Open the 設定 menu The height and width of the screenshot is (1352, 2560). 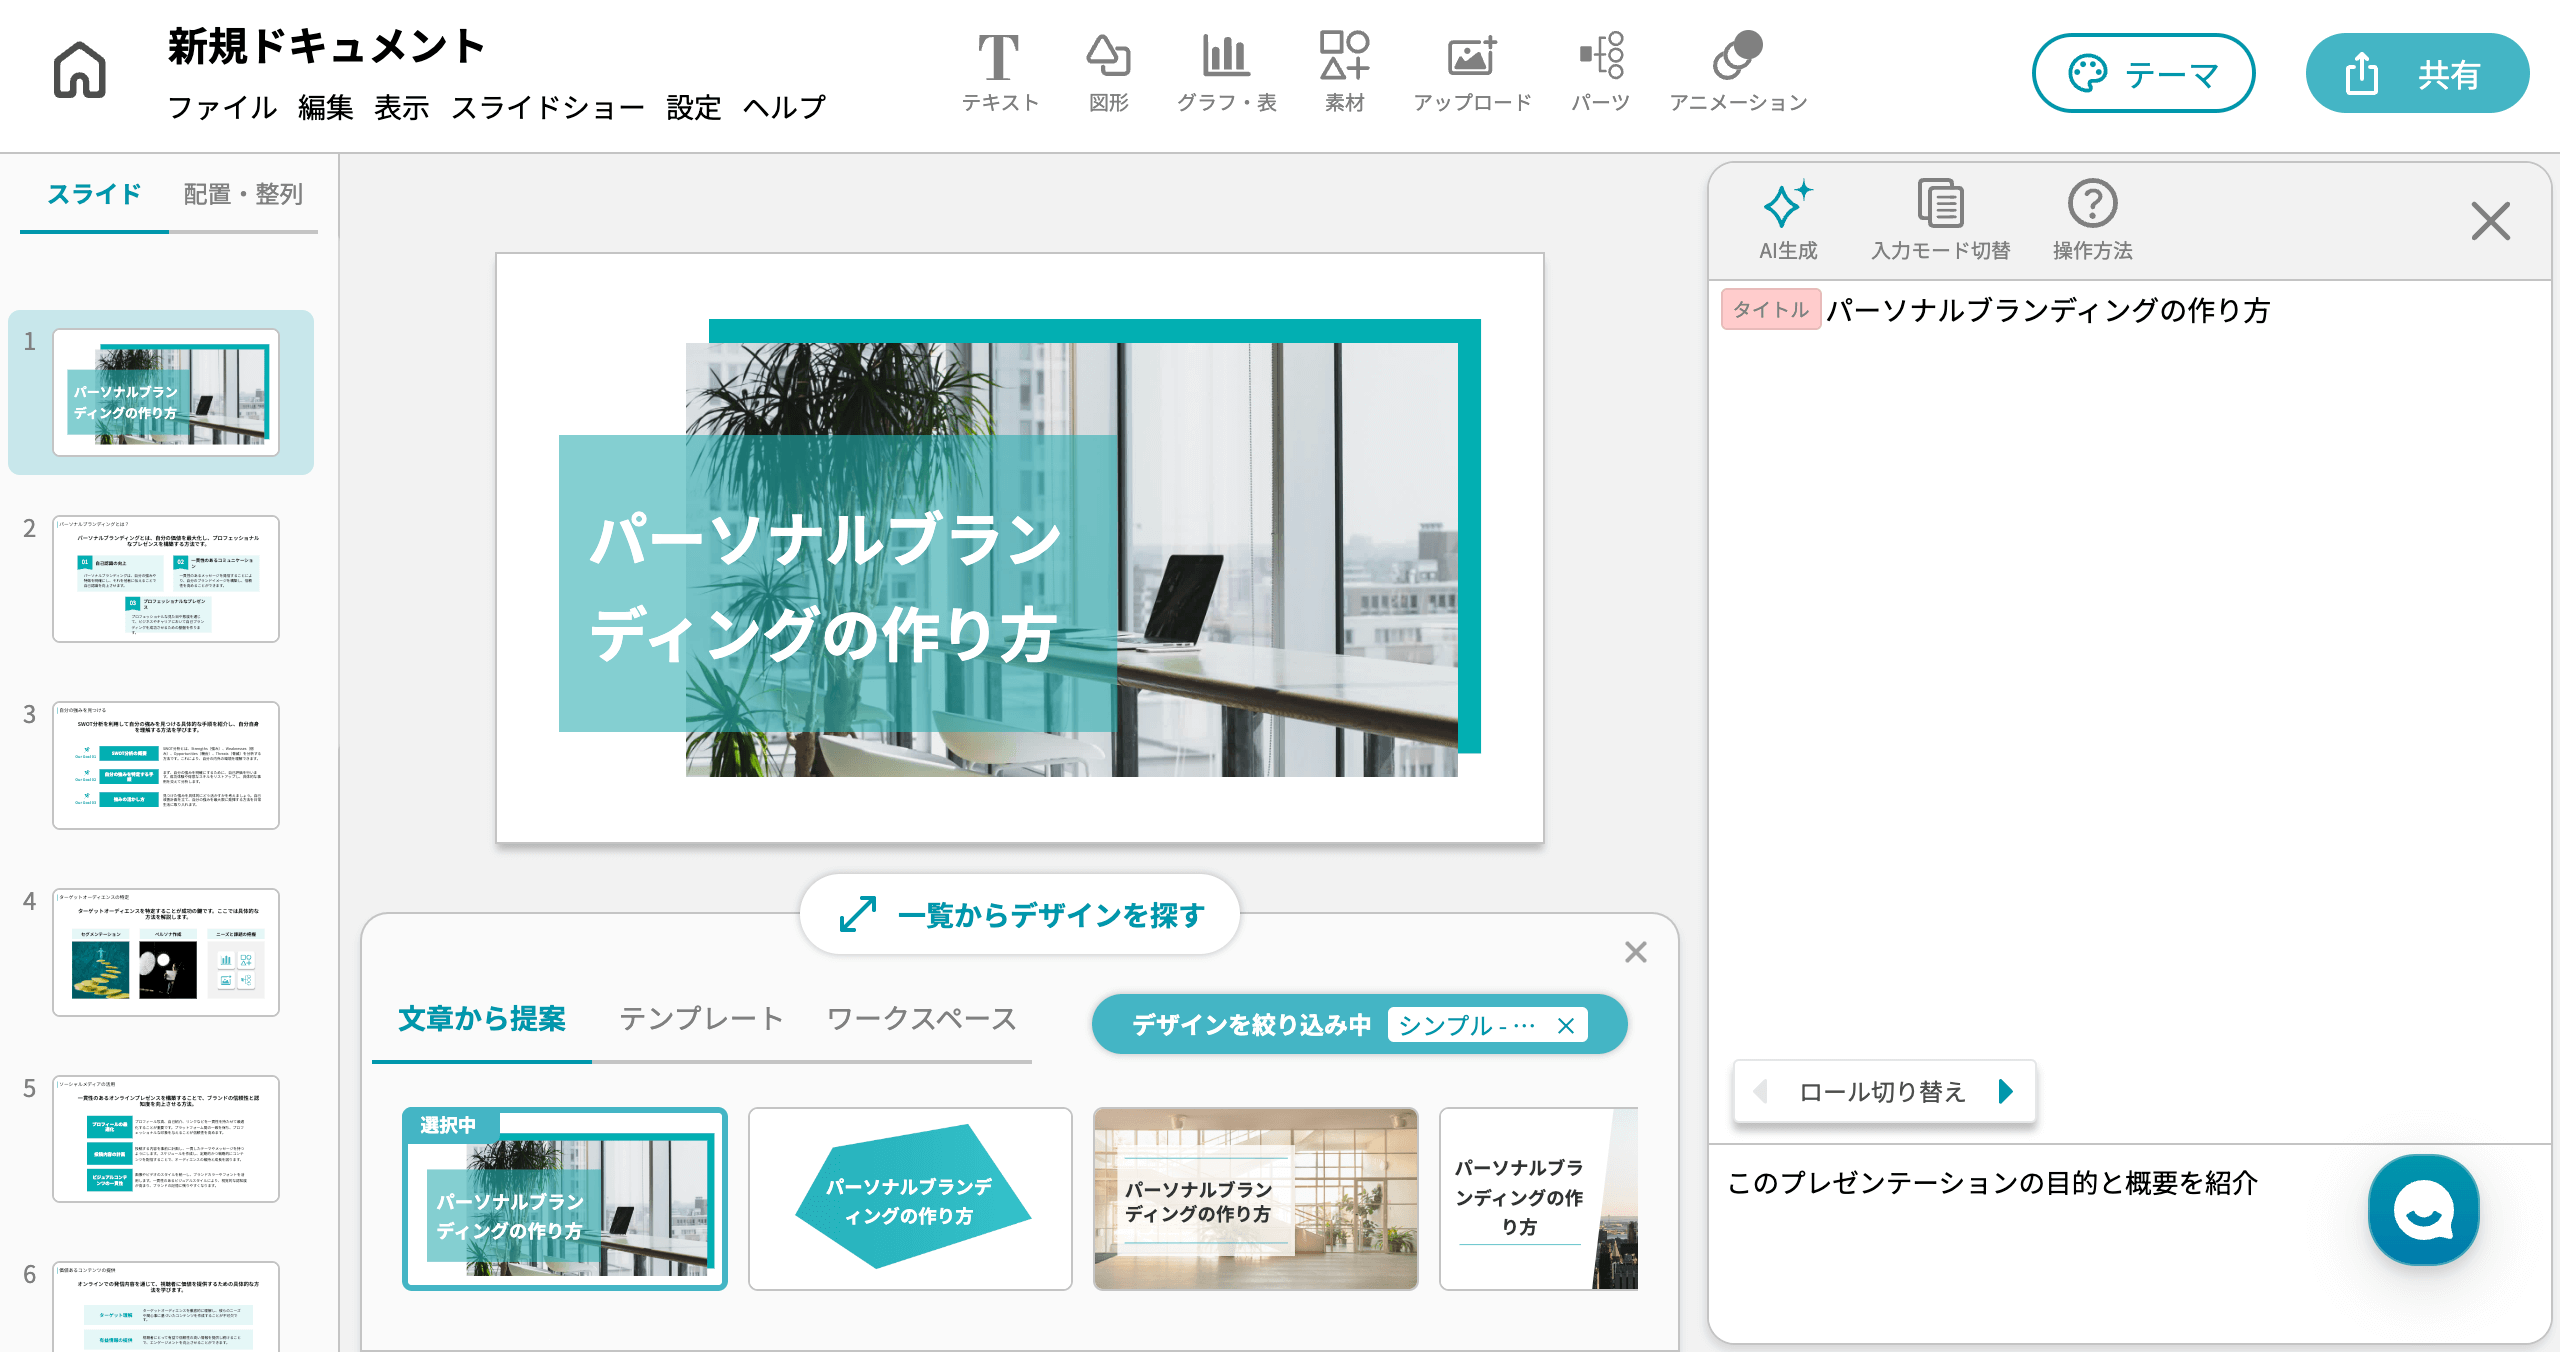click(x=693, y=107)
